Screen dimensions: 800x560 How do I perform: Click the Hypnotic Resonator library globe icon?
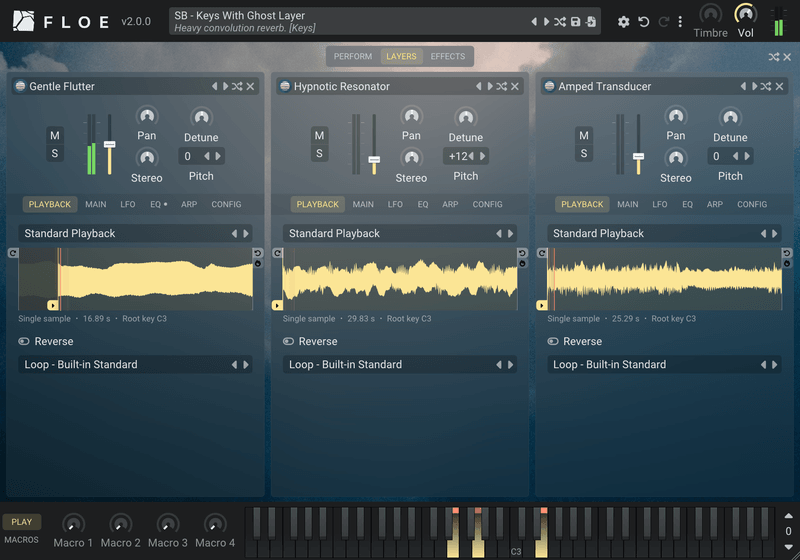point(285,86)
